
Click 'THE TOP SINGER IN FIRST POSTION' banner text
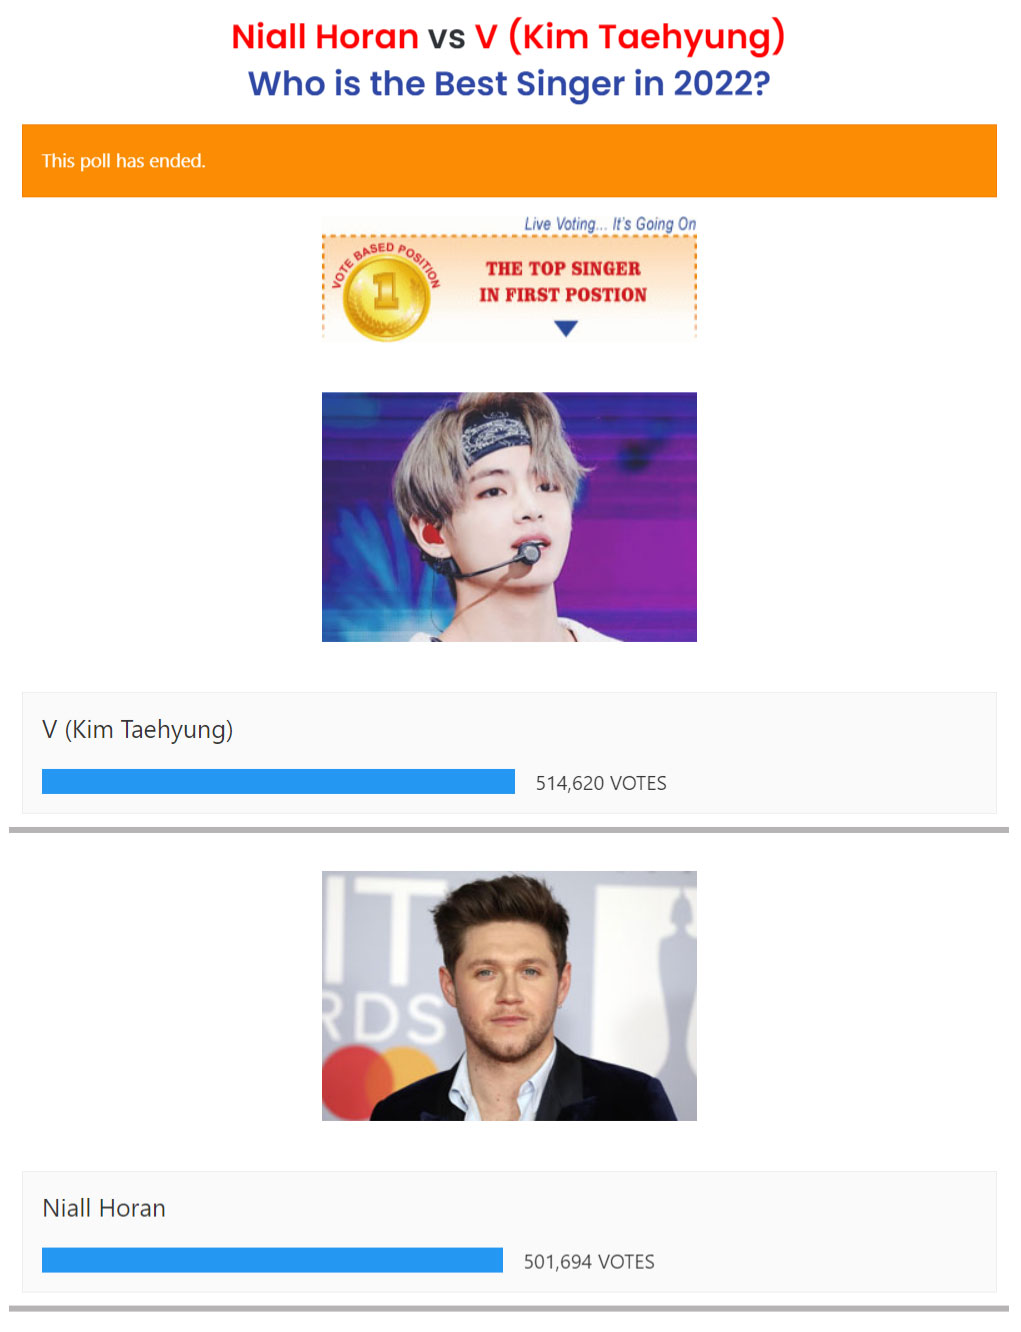563,282
